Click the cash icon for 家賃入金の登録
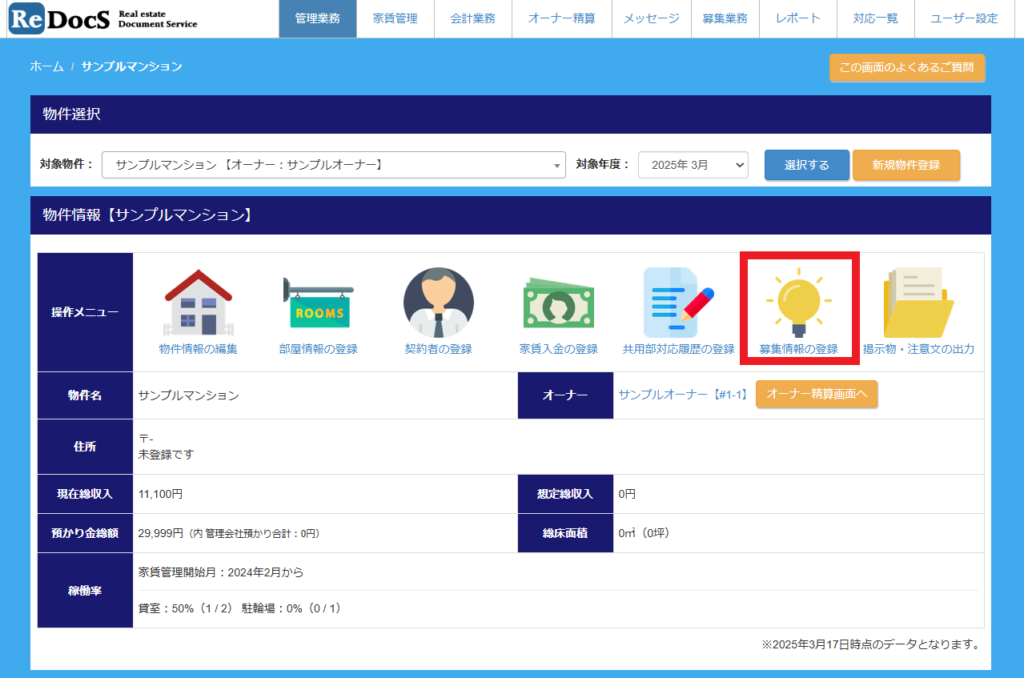 [558, 302]
